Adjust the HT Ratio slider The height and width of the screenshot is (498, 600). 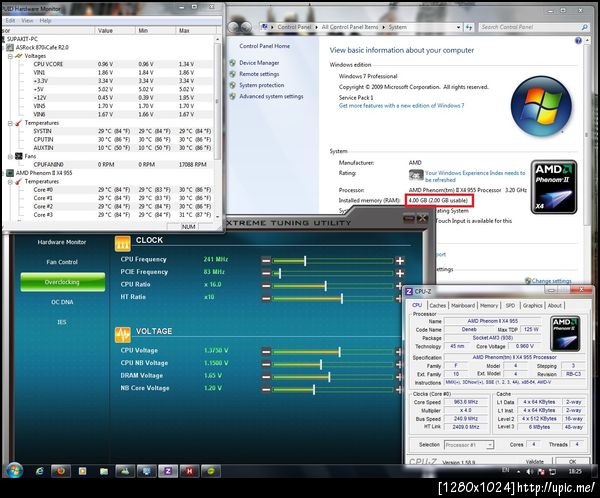click(x=342, y=298)
